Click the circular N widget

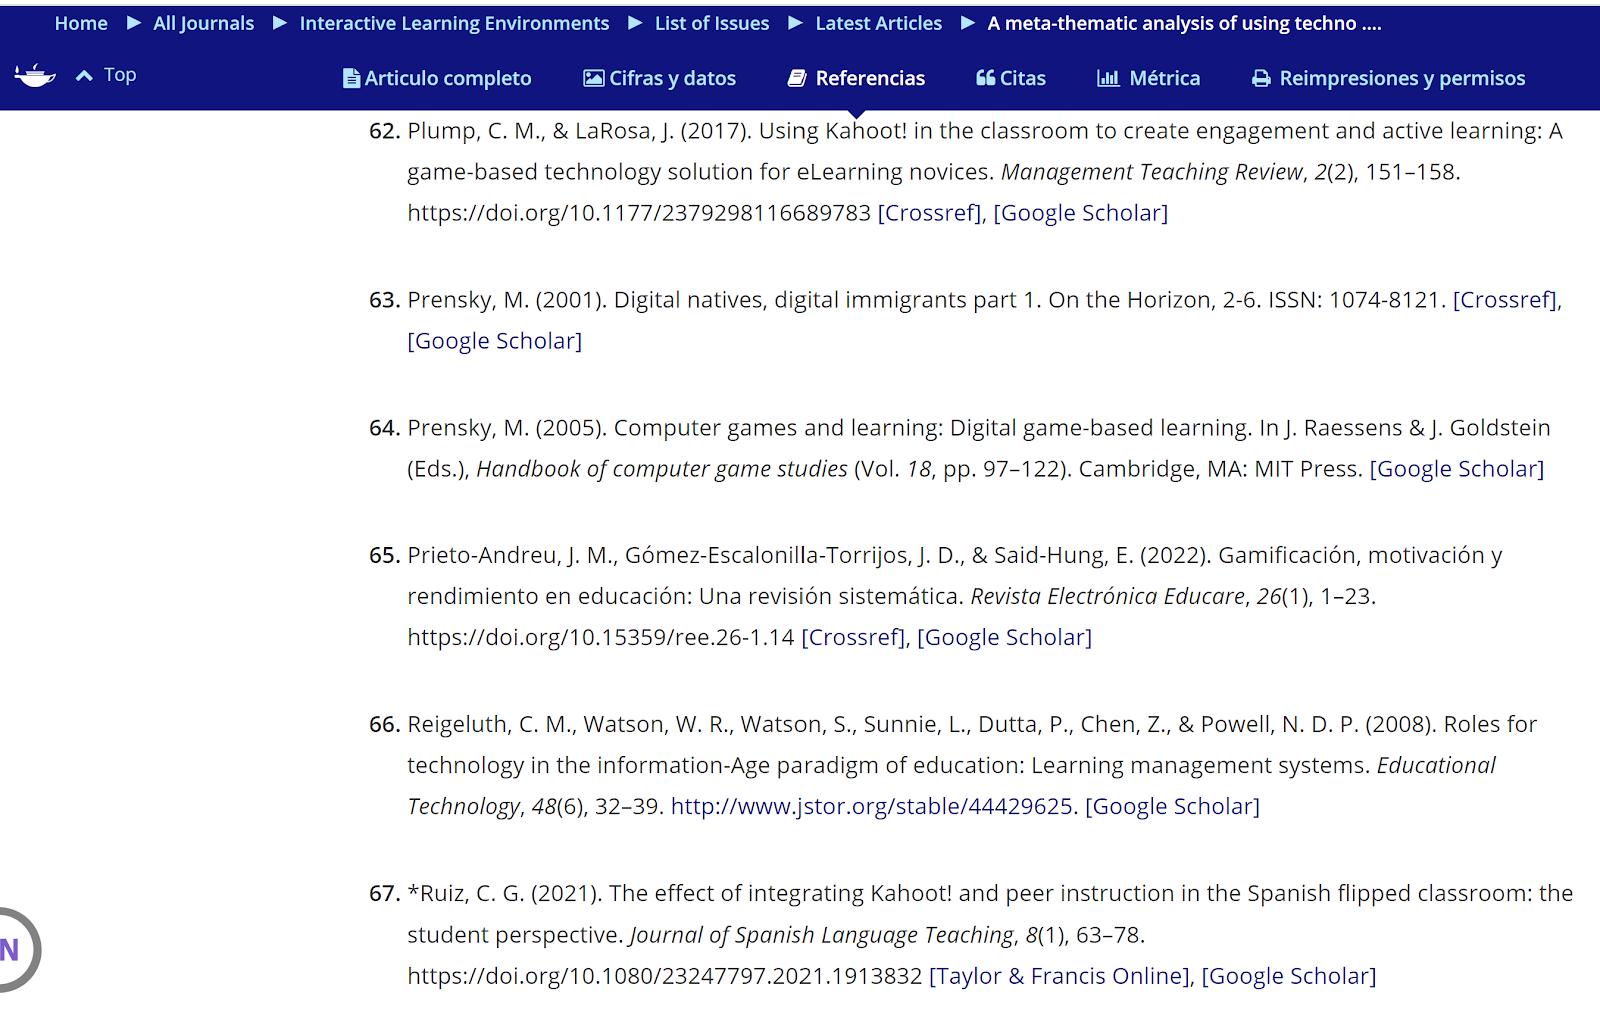click(x=12, y=950)
